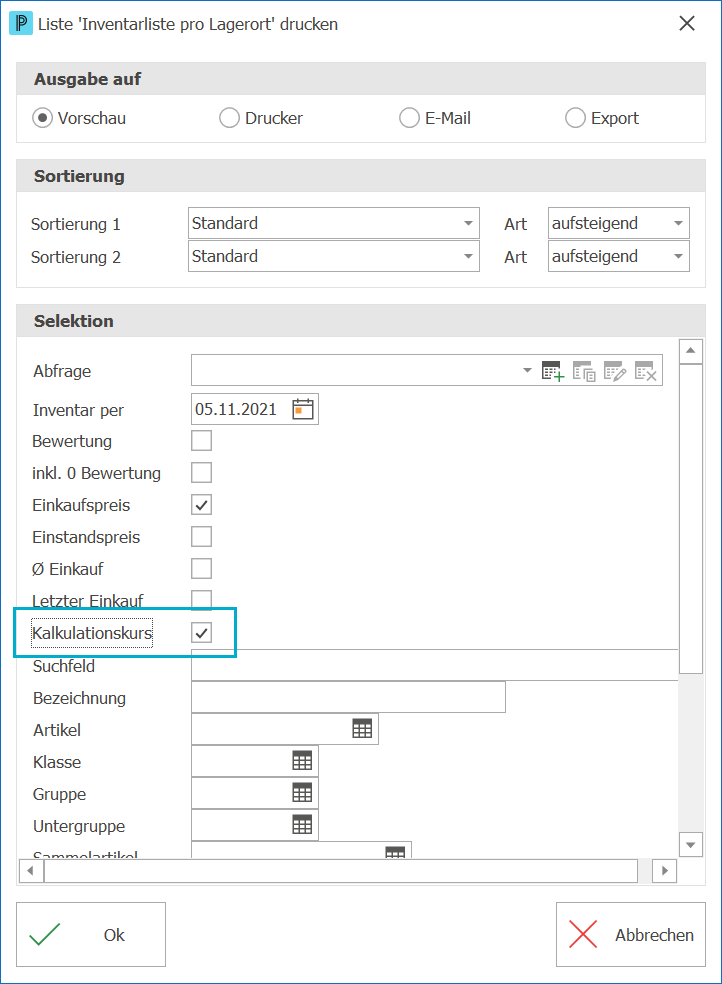
Task: Open the Artikel lookup table icon
Action: 362,729
